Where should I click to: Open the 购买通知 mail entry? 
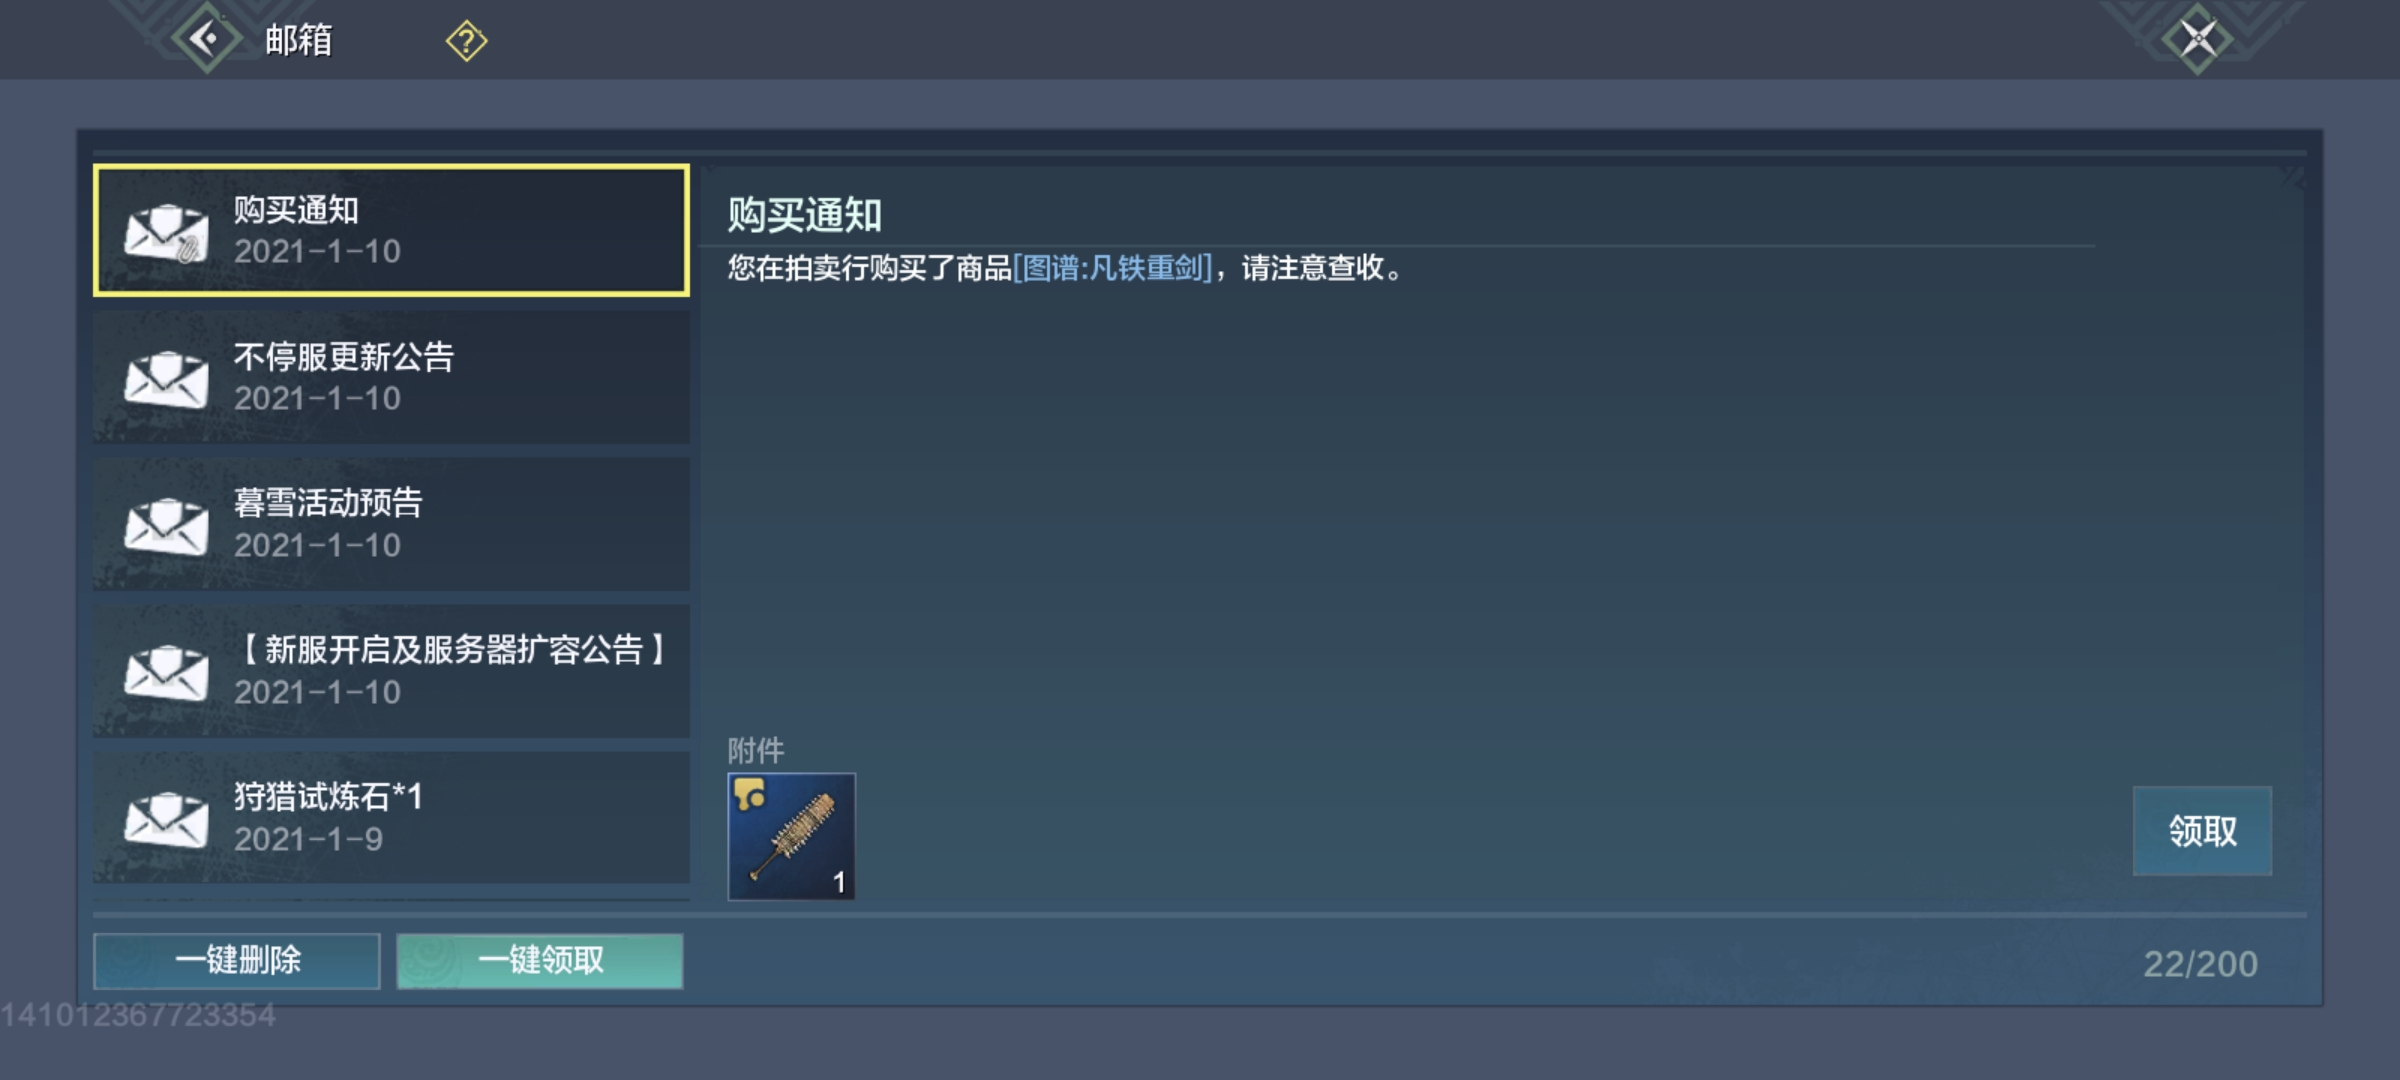pos(391,230)
